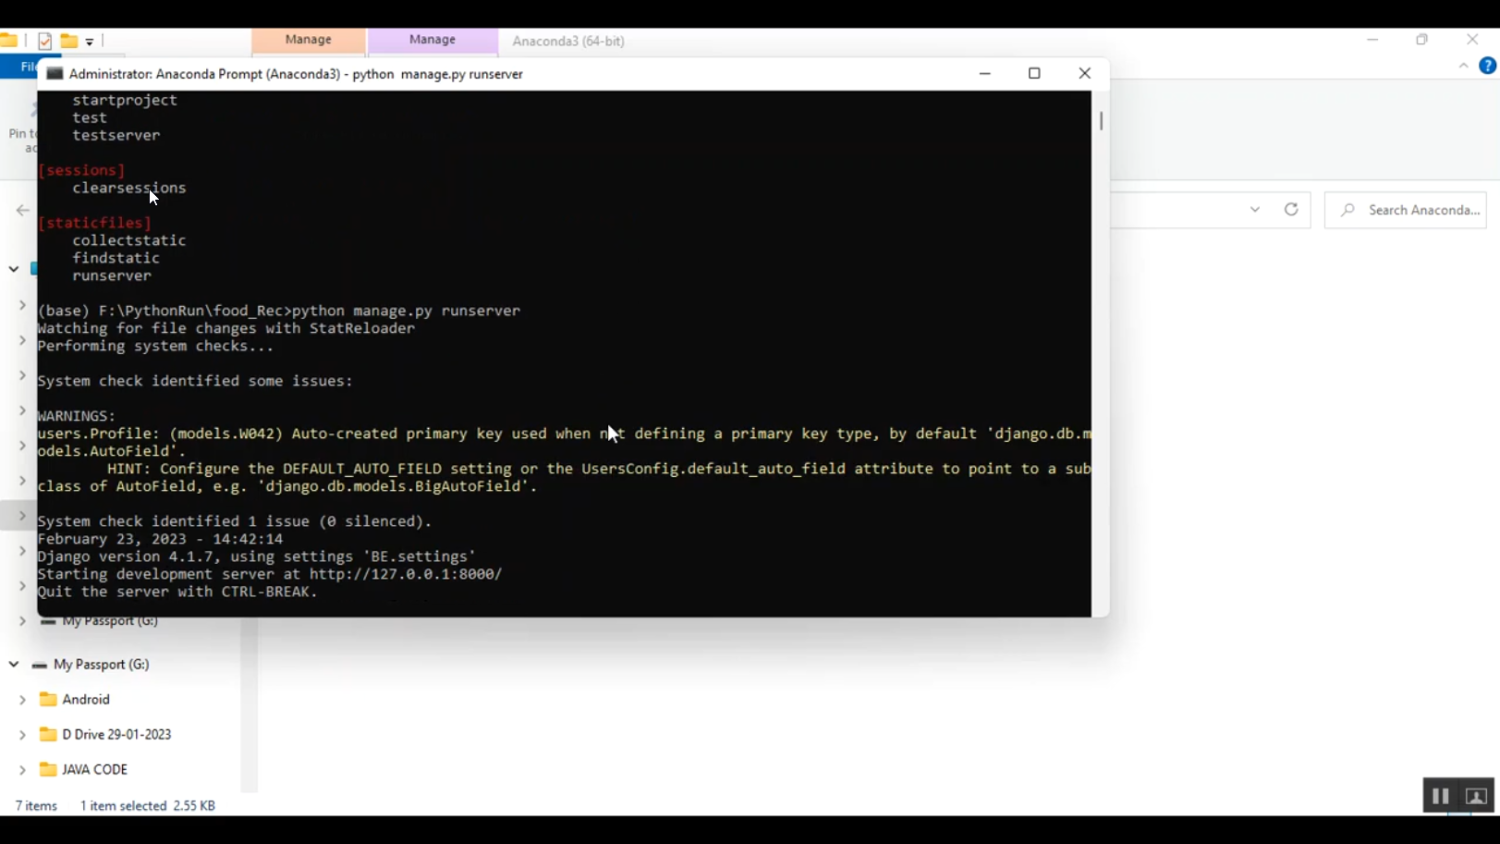Screen dimensions: 1500x844
Task: Select the JAVA CODE folder
Action: tap(95, 770)
